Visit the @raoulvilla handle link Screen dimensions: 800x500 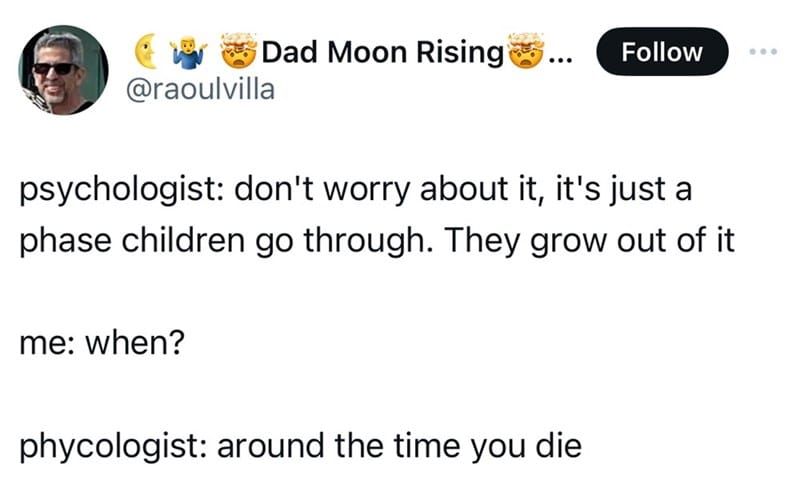[x=200, y=89]
